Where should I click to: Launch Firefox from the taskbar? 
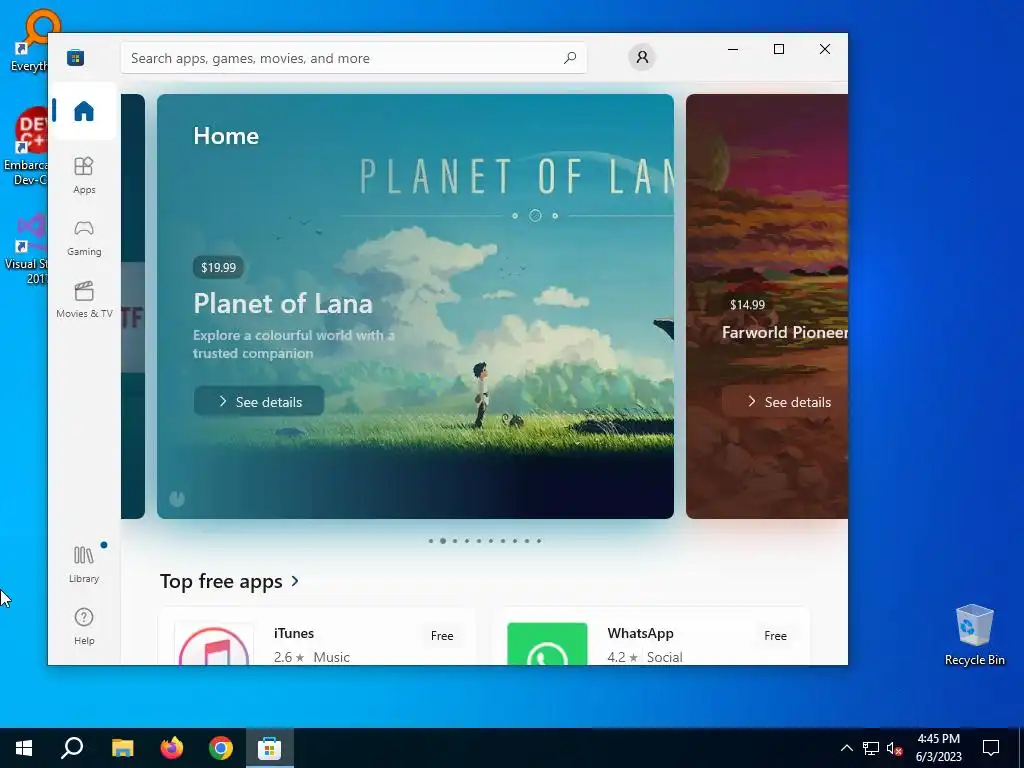click(172, 748)
